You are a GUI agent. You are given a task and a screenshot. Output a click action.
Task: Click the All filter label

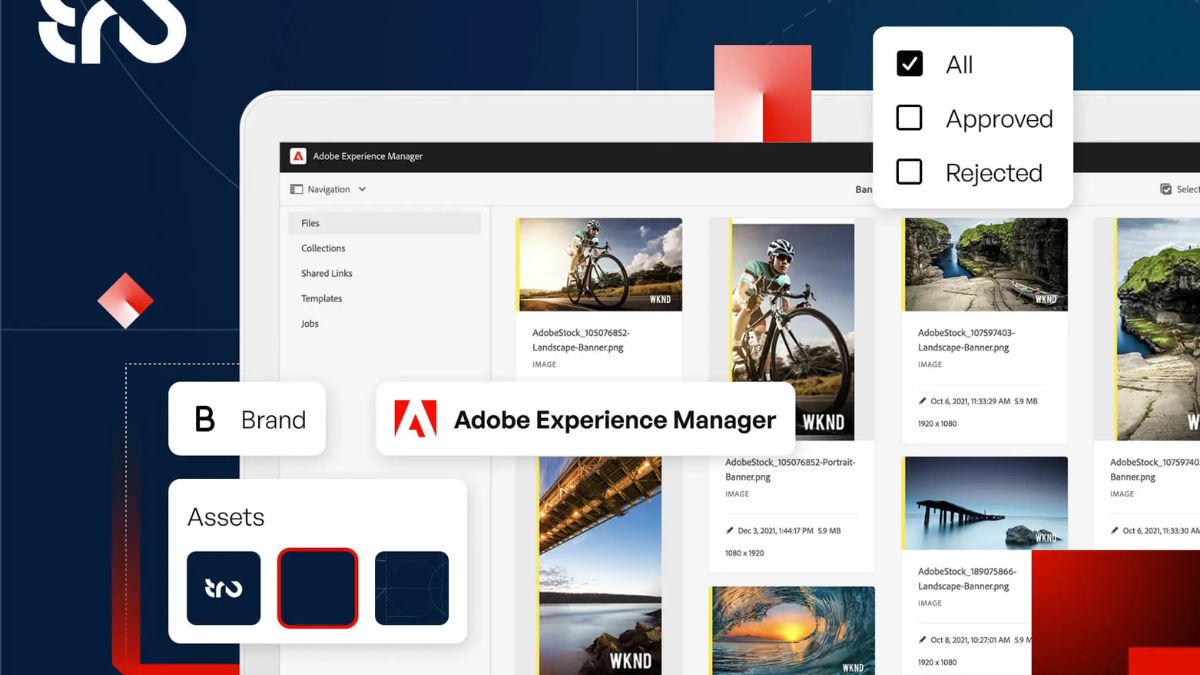coord(959,65)
